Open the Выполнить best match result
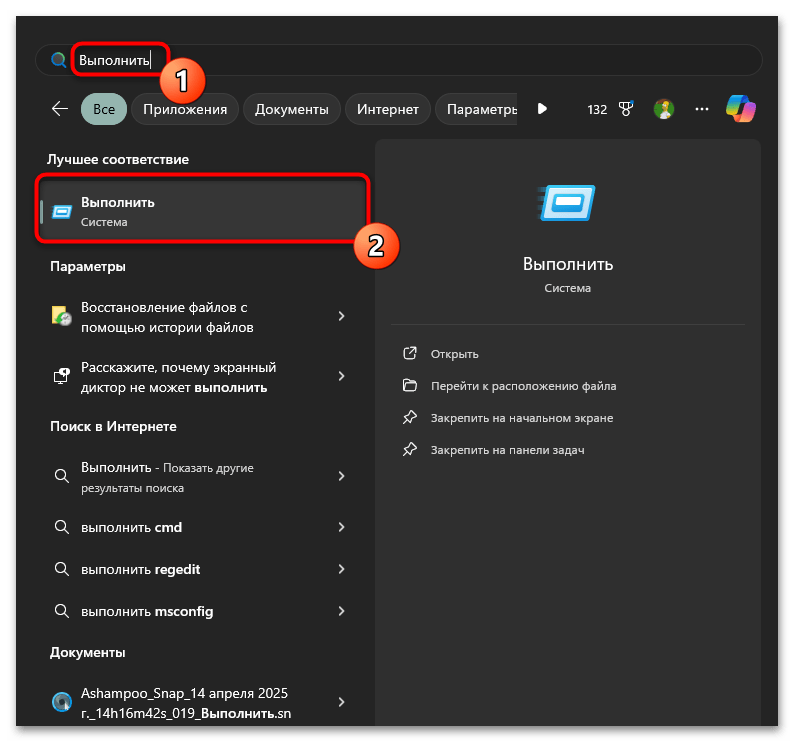 point(203,211)
